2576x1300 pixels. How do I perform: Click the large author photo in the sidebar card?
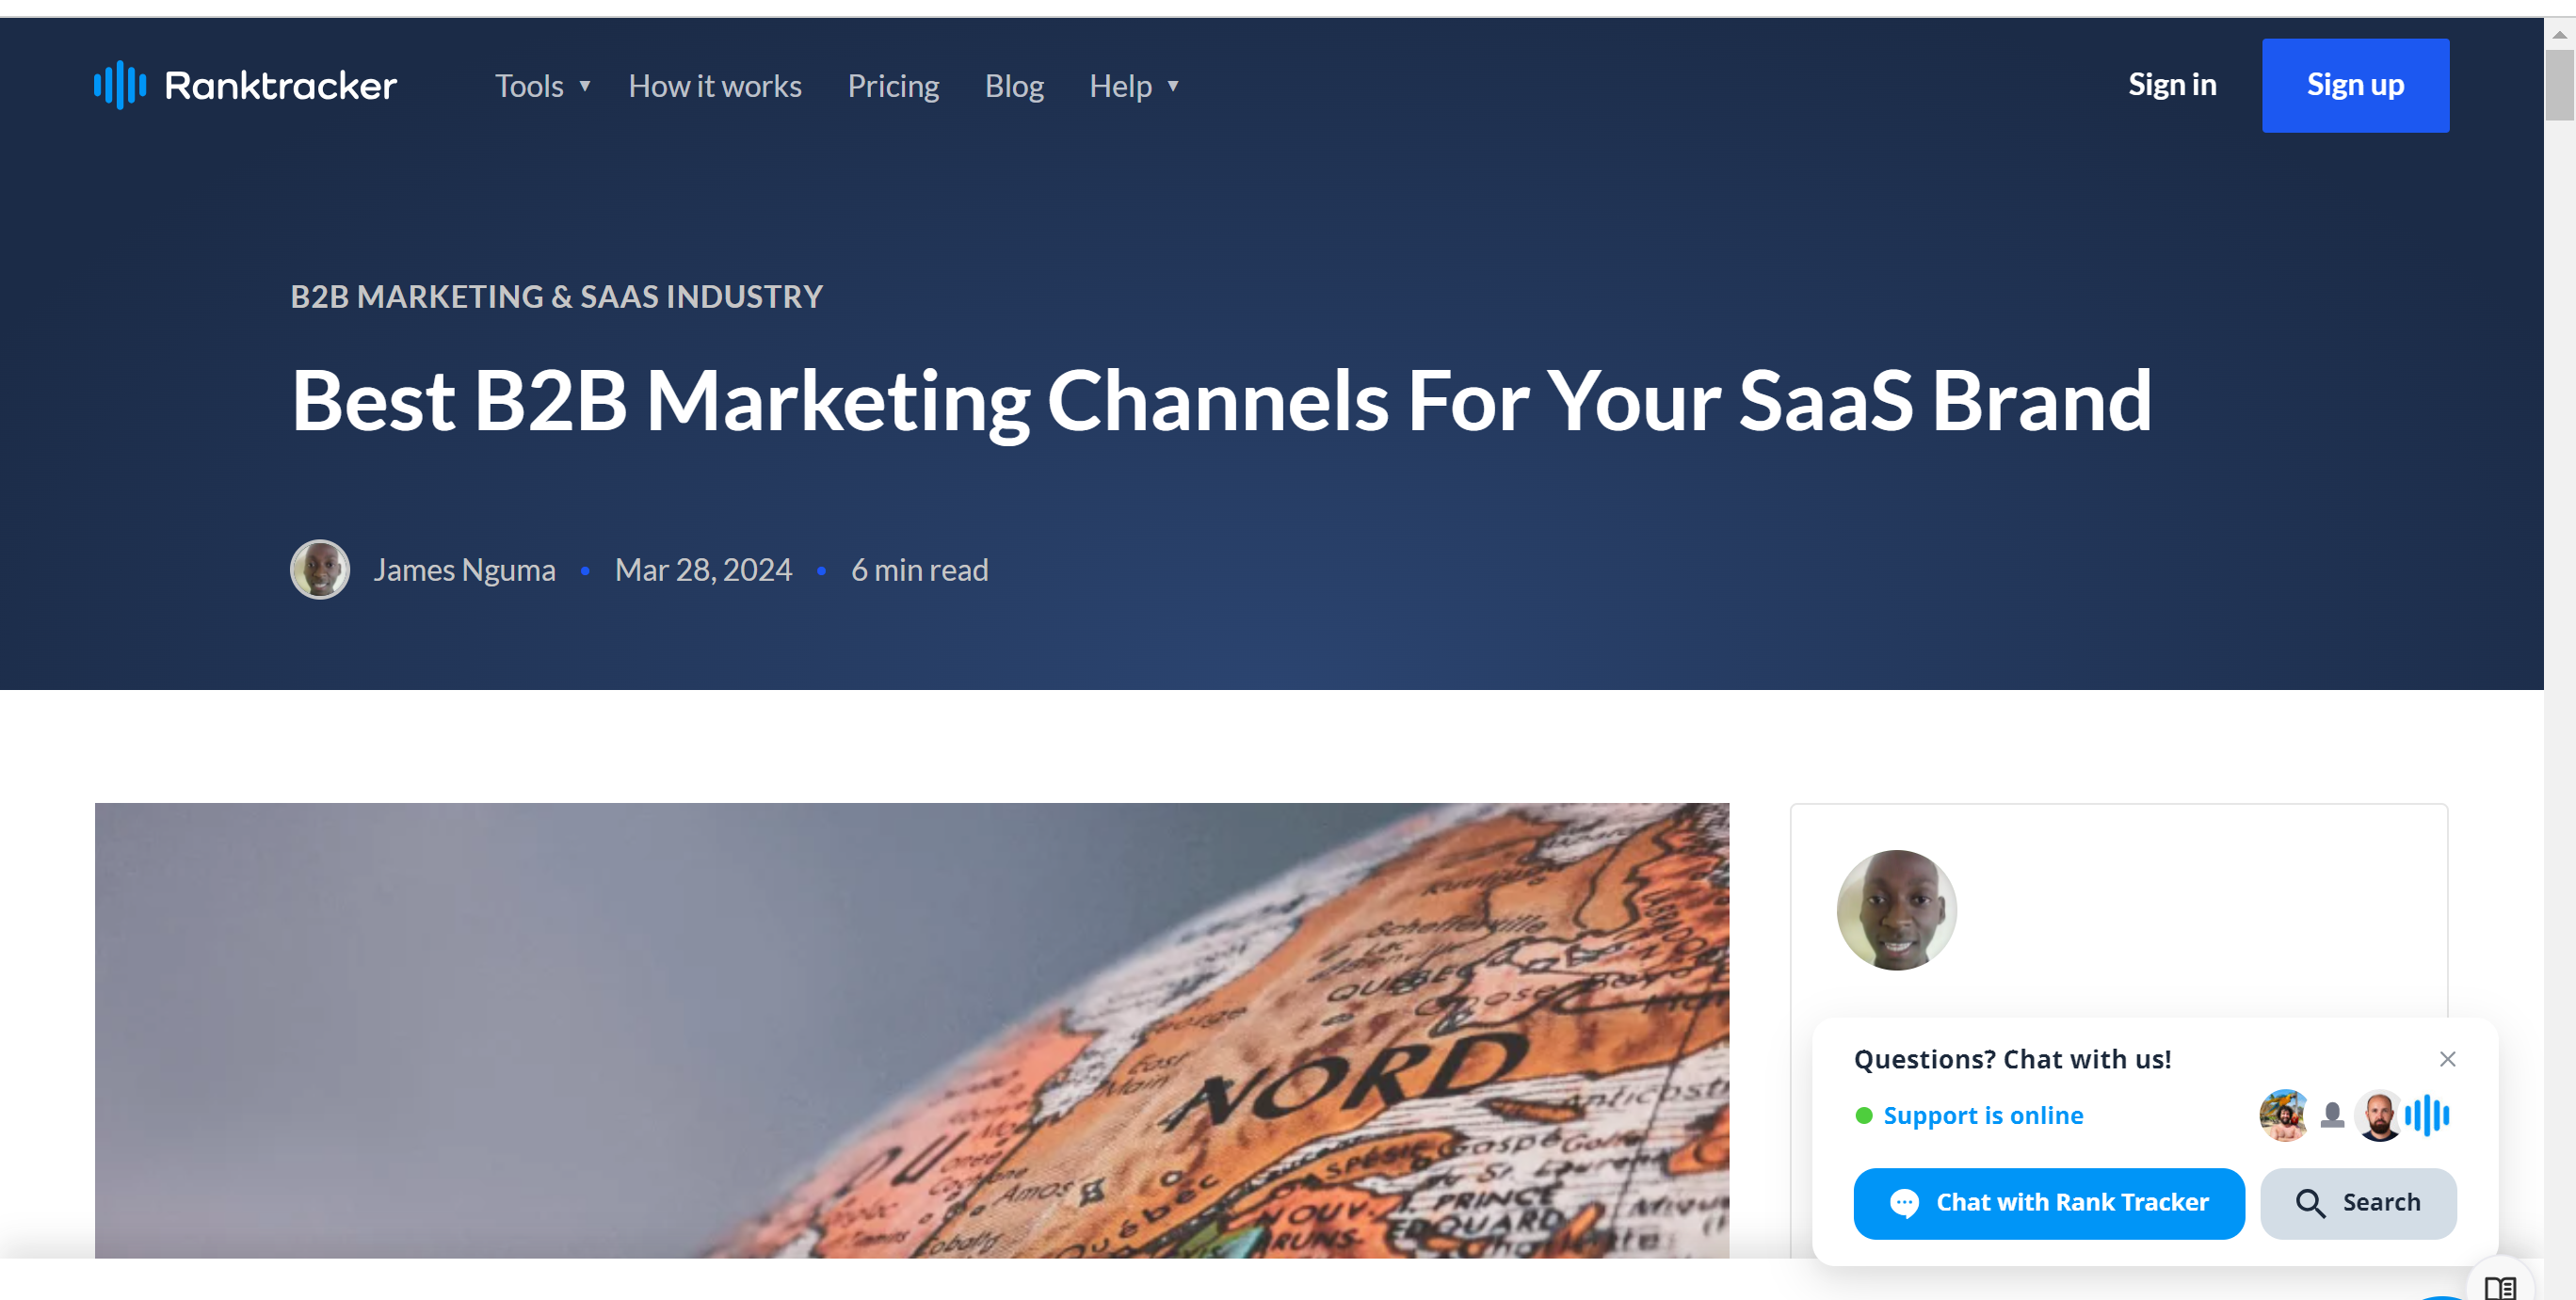[1896, 910]
